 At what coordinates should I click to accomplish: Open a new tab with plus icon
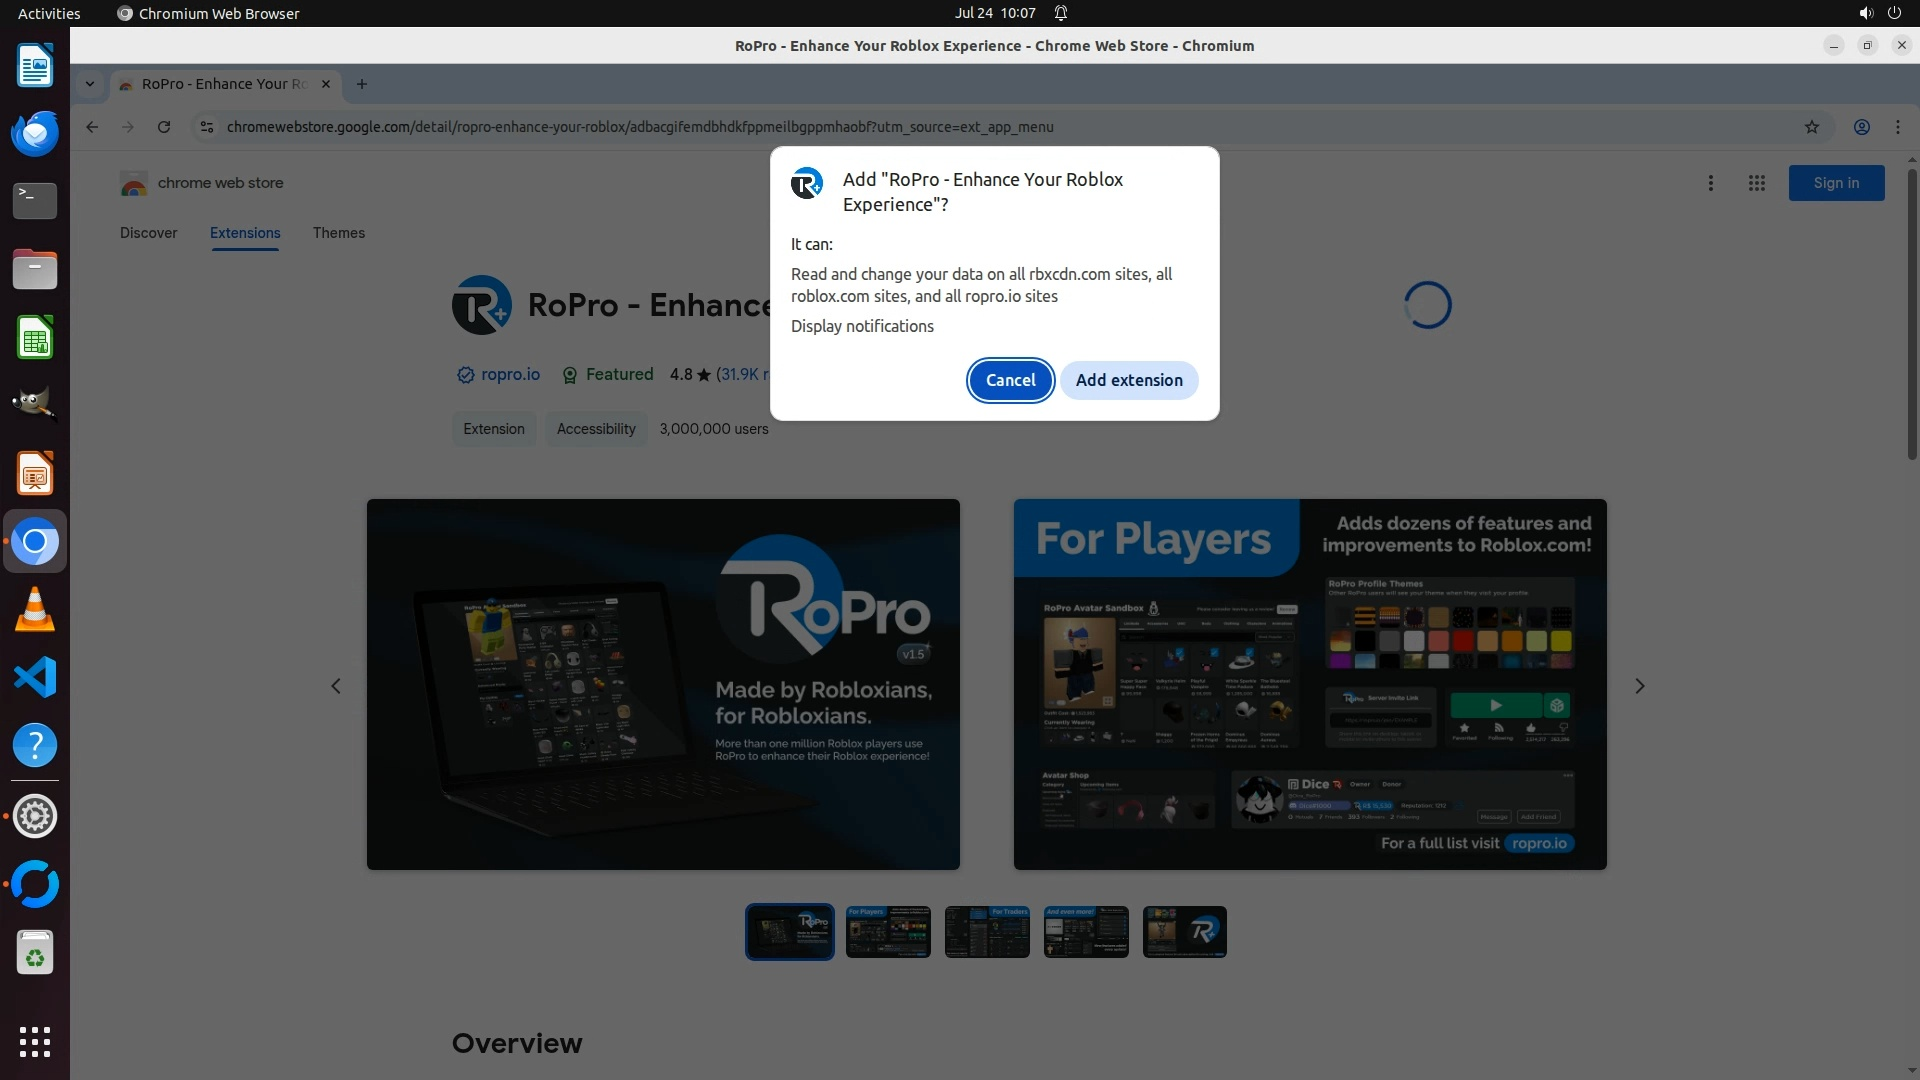[362, 84]
